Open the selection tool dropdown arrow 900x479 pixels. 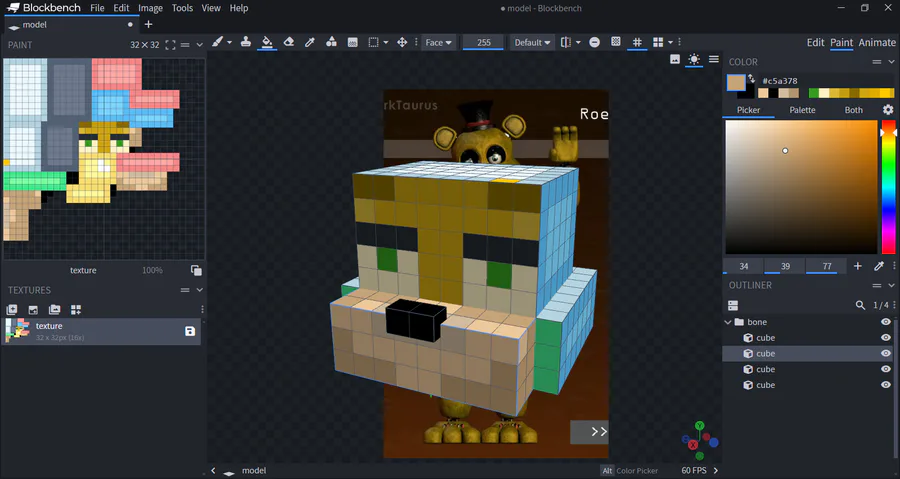(x=386, y=42)
